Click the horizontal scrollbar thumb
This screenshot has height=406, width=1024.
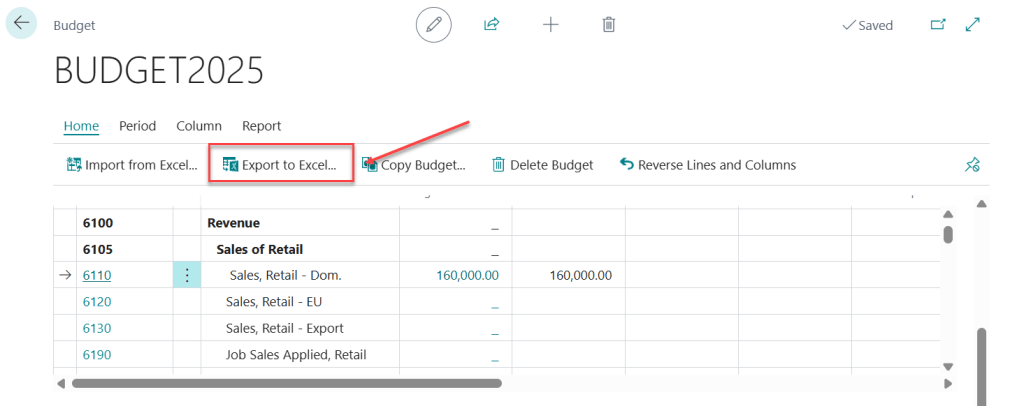tap(286, 384)
